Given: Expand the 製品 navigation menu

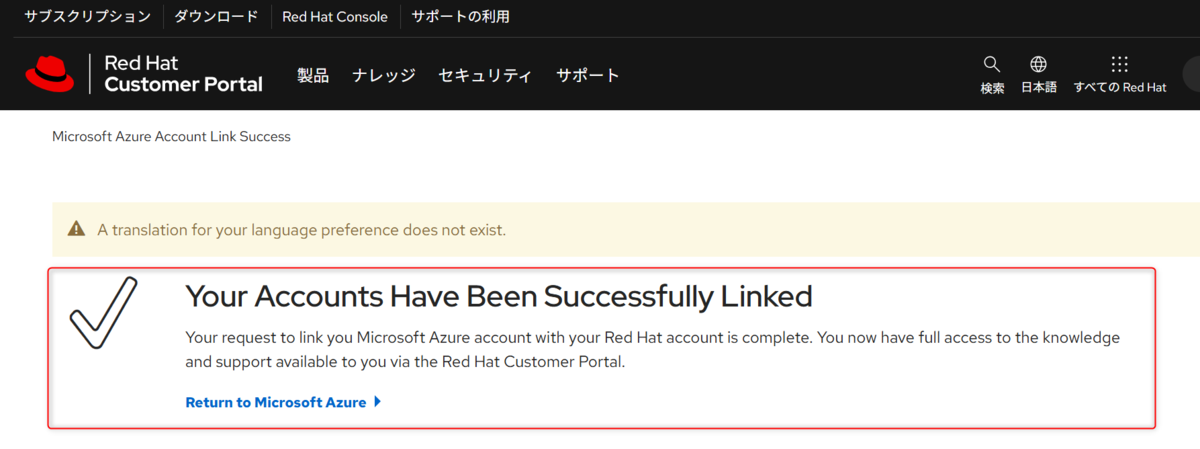Looking at the screenshot, I should tap(313, 75).
